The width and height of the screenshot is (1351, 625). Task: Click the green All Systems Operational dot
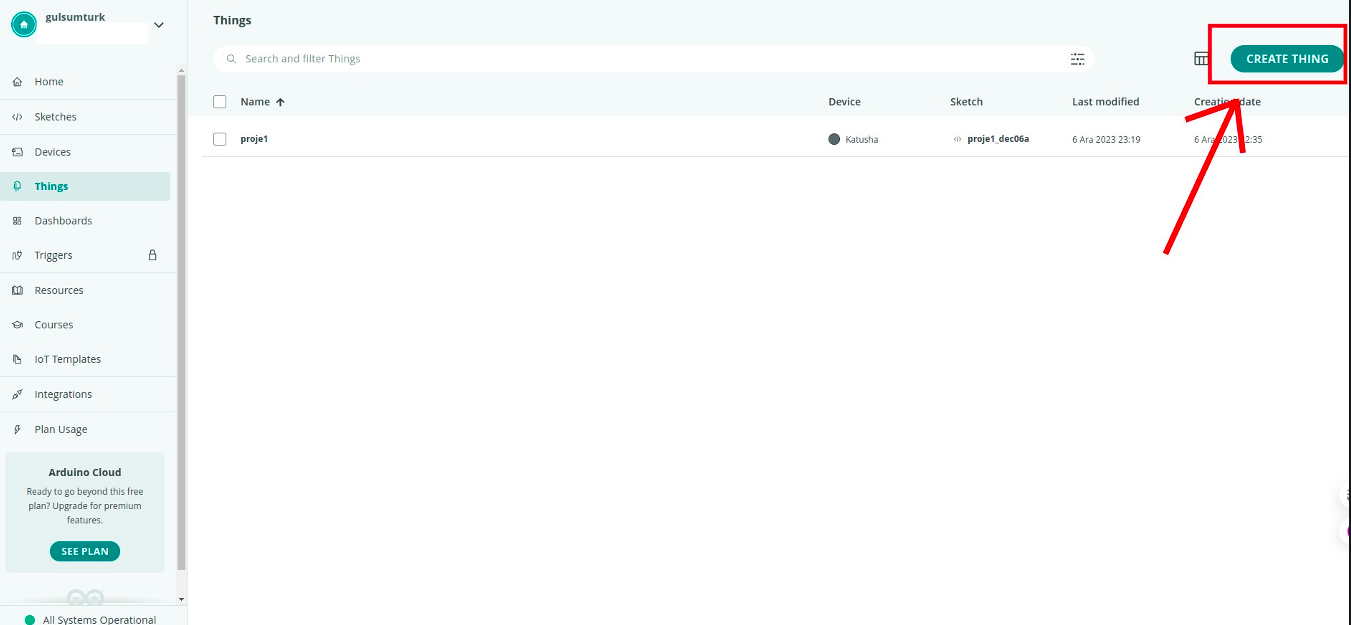pyautogui.click(x=30, y=620)
